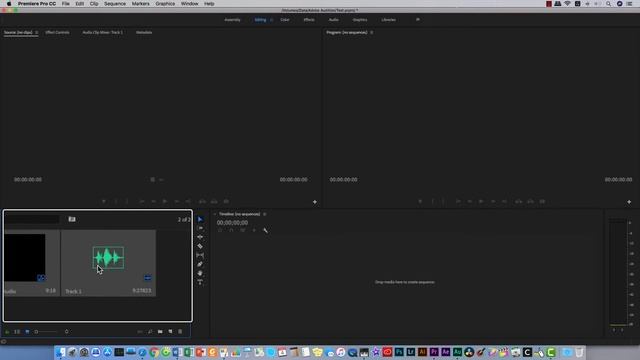Open the Graphics menu
This screenshot has width=640, height=360.
coord(165,4)
